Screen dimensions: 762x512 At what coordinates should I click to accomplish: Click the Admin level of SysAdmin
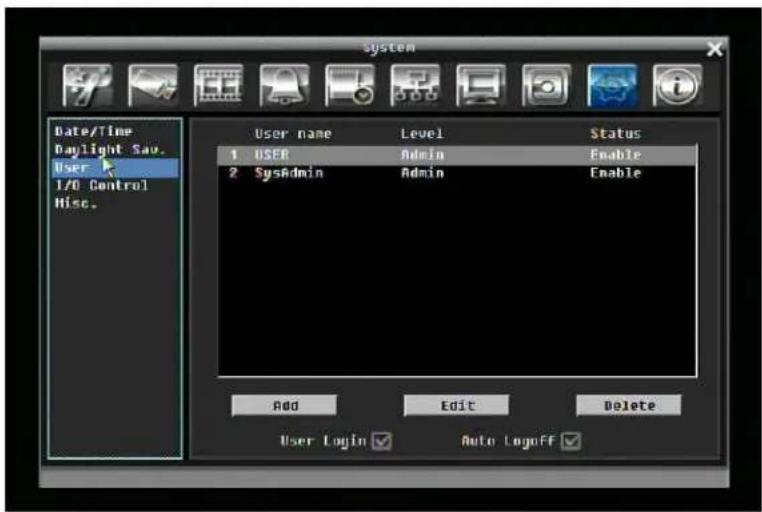coord(422,173)
